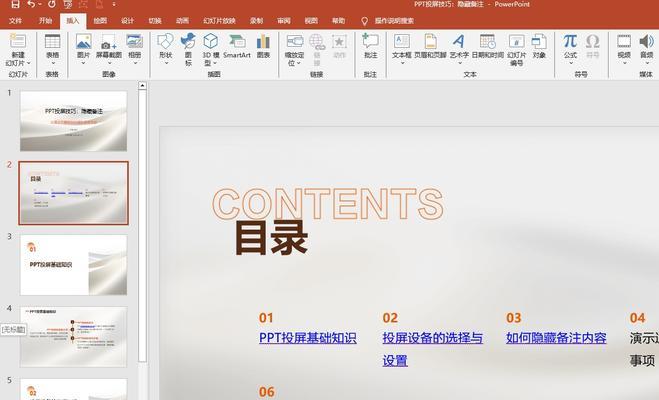Image resolution: width=659 pixels, height=400 pixels.
Task: Click the slide panel scroll-up arrow
Action: [142, 86]
